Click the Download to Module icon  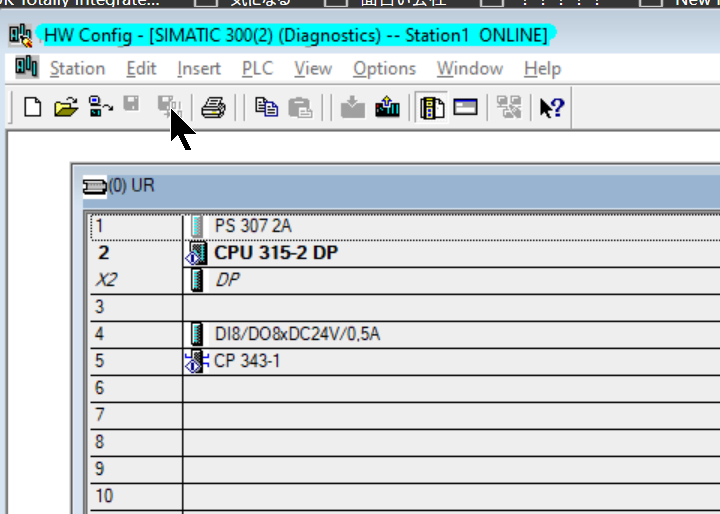pos(353,107)
